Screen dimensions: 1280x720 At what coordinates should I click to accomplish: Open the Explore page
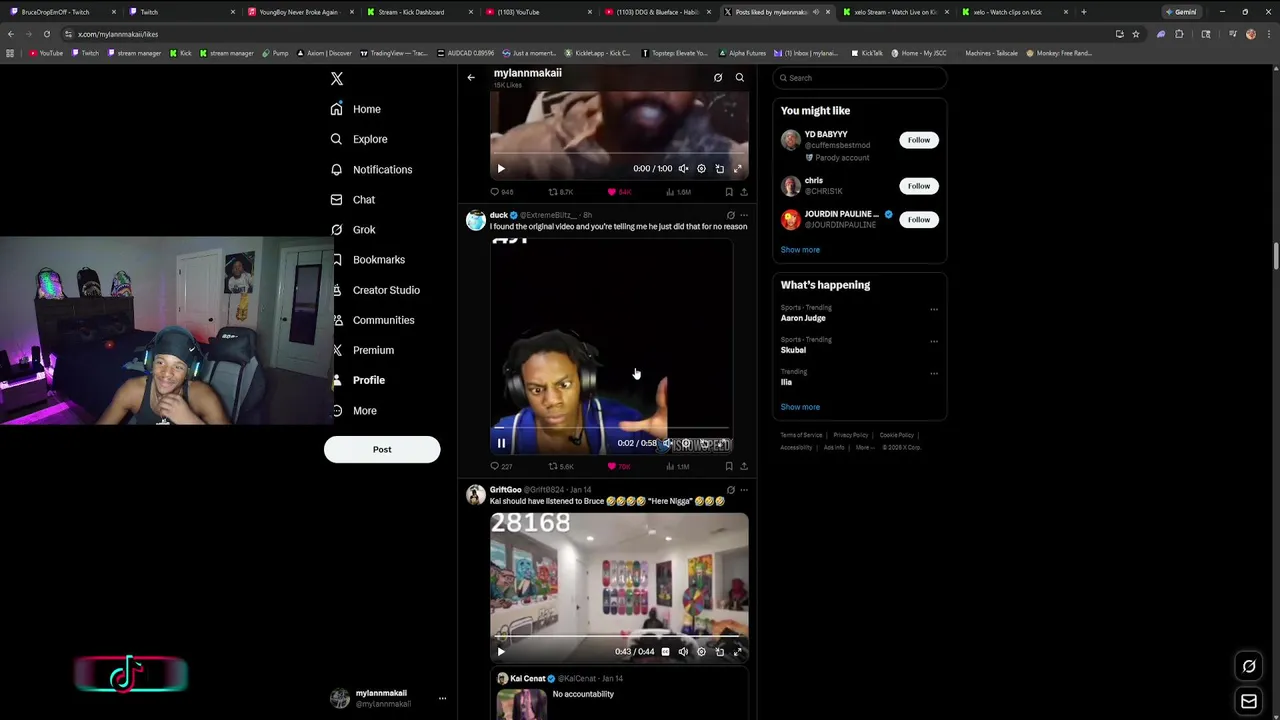click(x=359, y=139)
